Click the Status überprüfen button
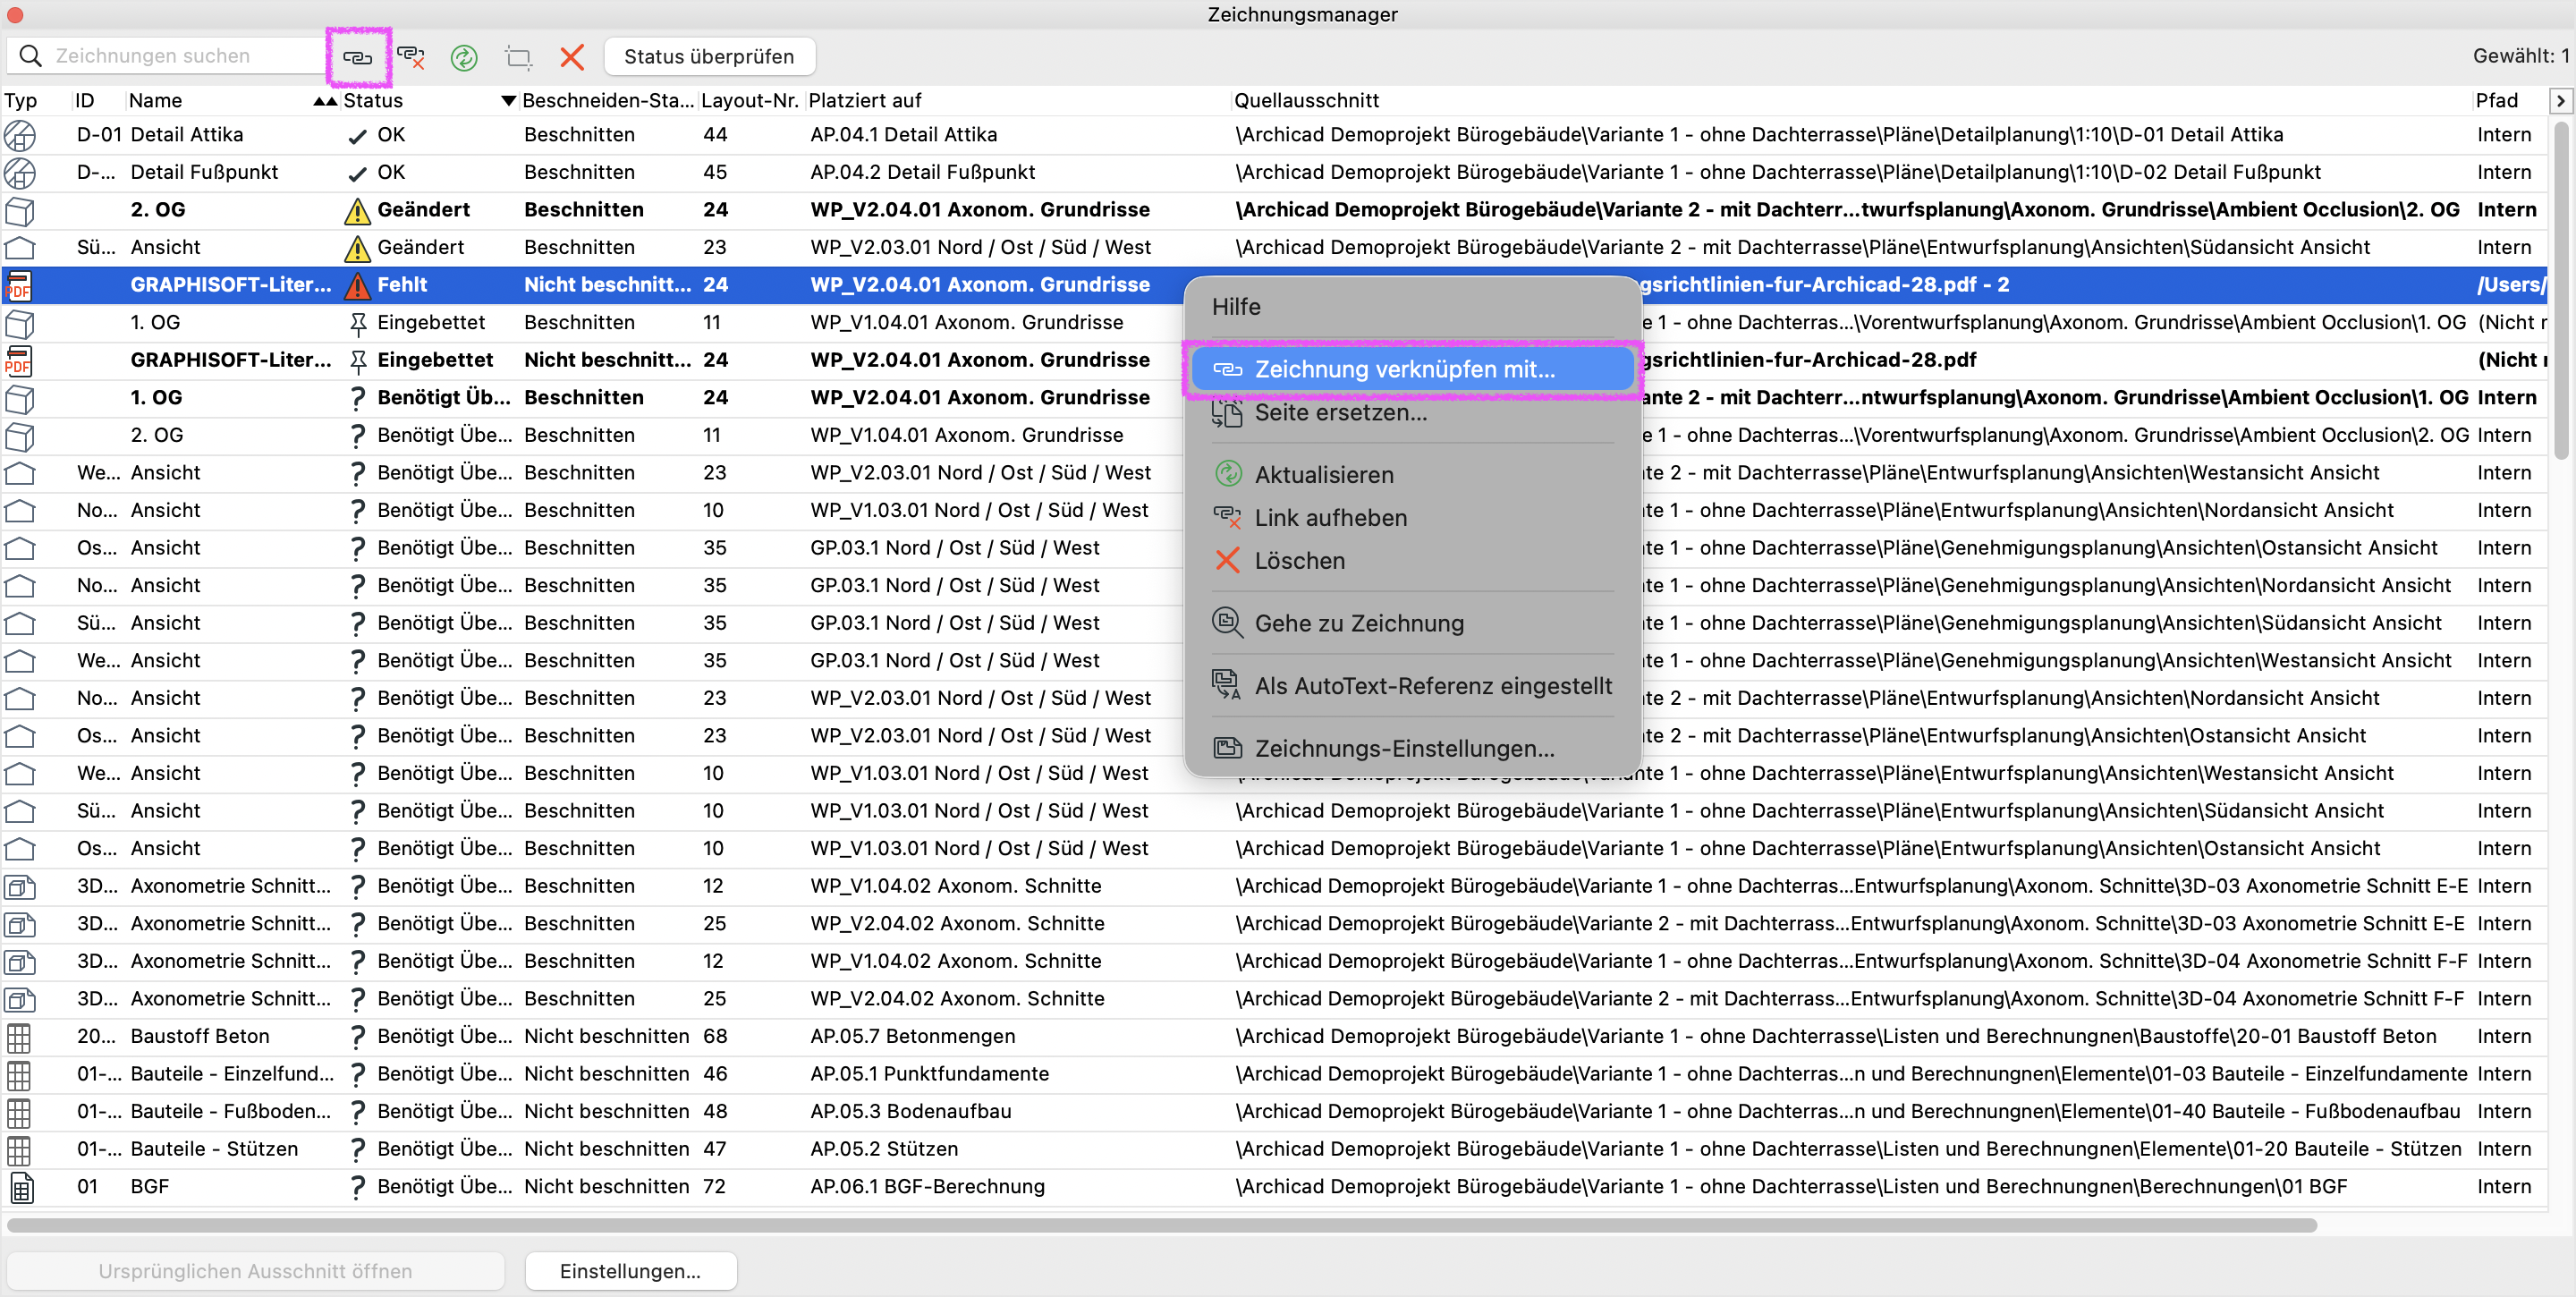The image size is (2576, 1297). [709, 56]
